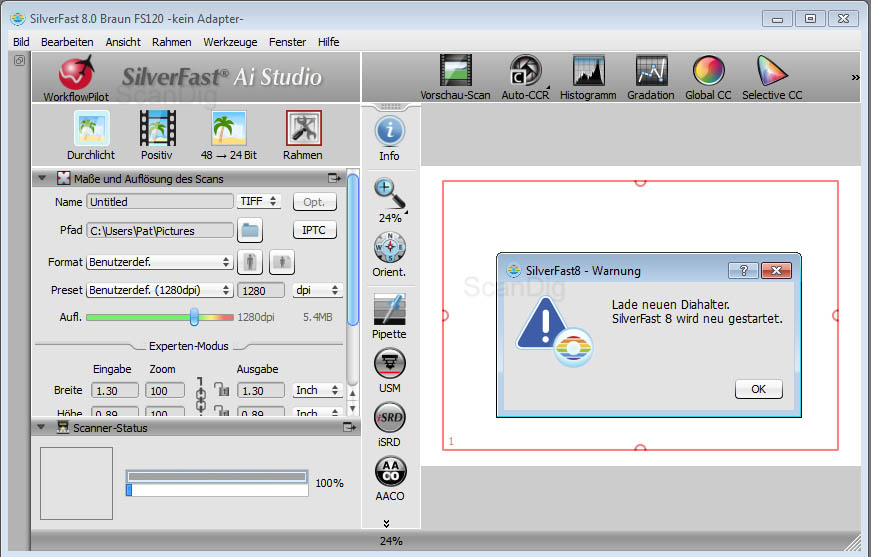This screenshot has height=557, width=871.
Task: Choose the Positiv film type icon
Action: (x=157, y=136)
